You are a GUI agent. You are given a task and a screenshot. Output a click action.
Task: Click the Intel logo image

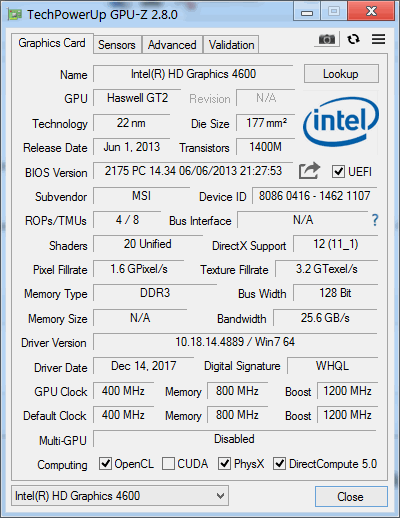341,122
